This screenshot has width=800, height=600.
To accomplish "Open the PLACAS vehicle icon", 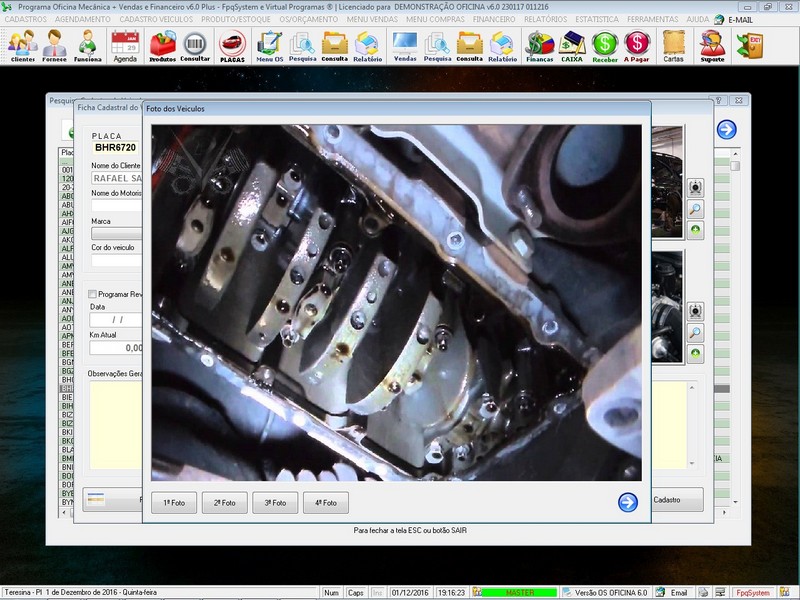I will (232, 45).
